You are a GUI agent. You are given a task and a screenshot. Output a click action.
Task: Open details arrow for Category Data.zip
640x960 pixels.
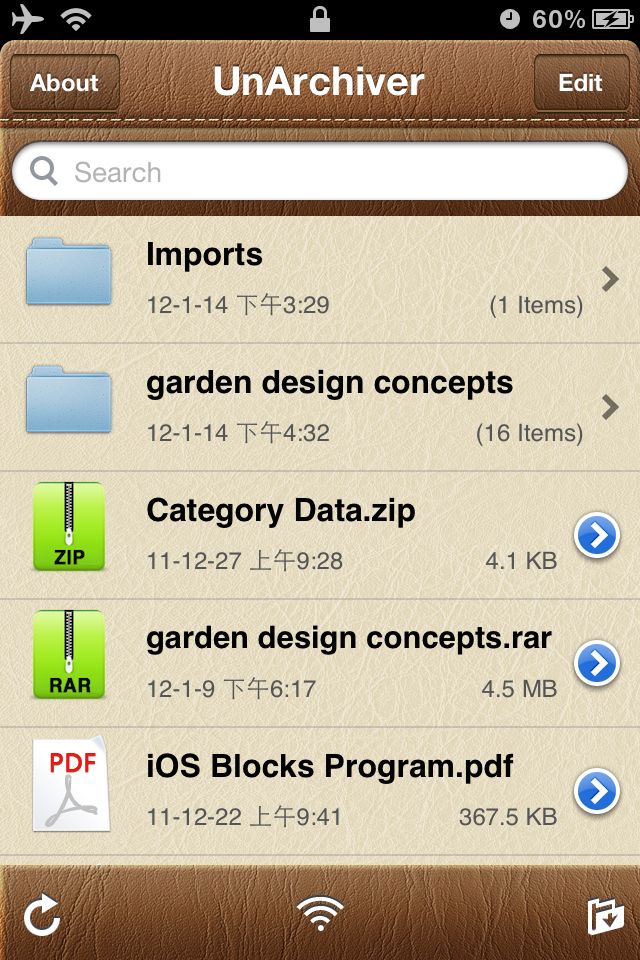pyautogui.click(x=597, y=535)
